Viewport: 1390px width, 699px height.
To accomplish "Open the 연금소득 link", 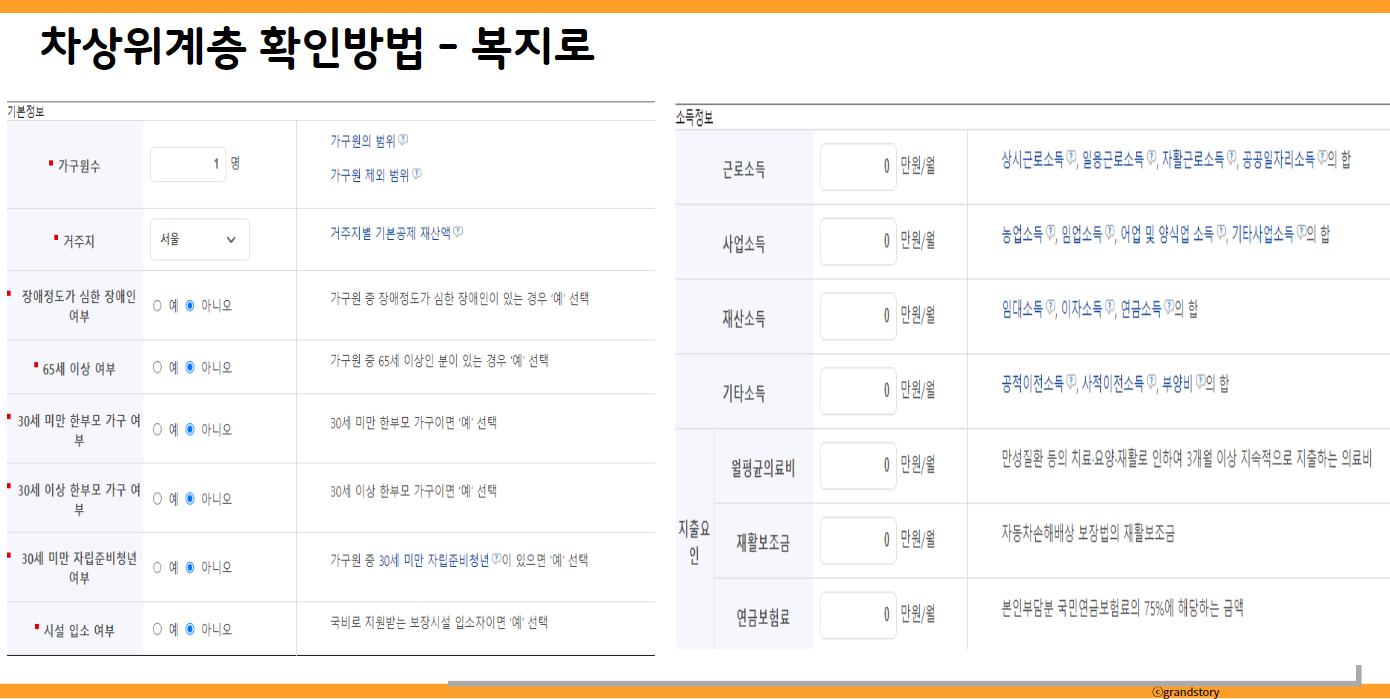I will click(1141, 310).
